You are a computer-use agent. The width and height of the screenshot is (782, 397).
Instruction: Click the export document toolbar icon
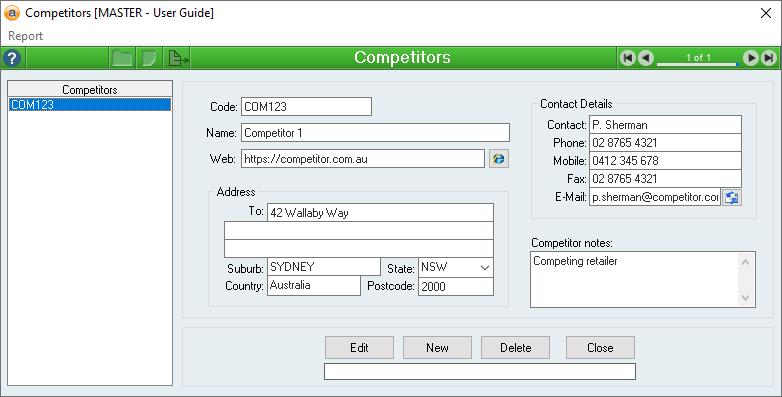coord(178,58)
